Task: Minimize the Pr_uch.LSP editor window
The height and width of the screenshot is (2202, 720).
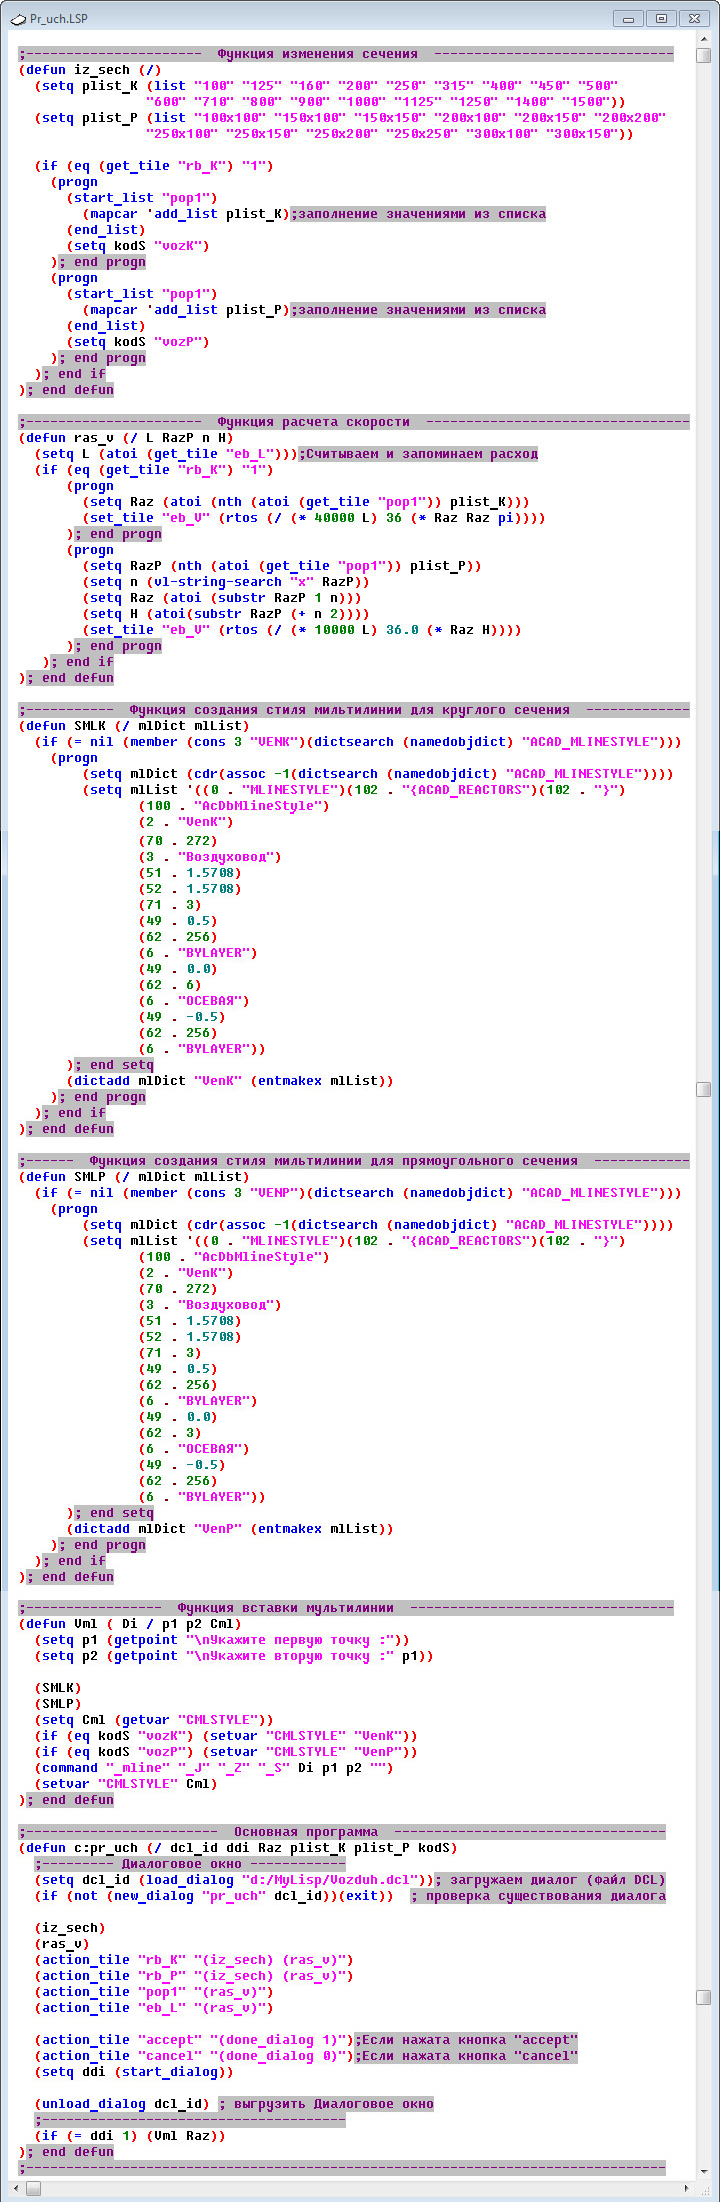Action: click(628, 18)
